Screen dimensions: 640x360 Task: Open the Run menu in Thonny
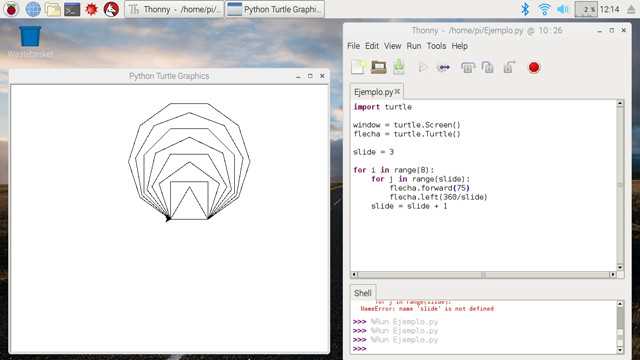[413, 46]
